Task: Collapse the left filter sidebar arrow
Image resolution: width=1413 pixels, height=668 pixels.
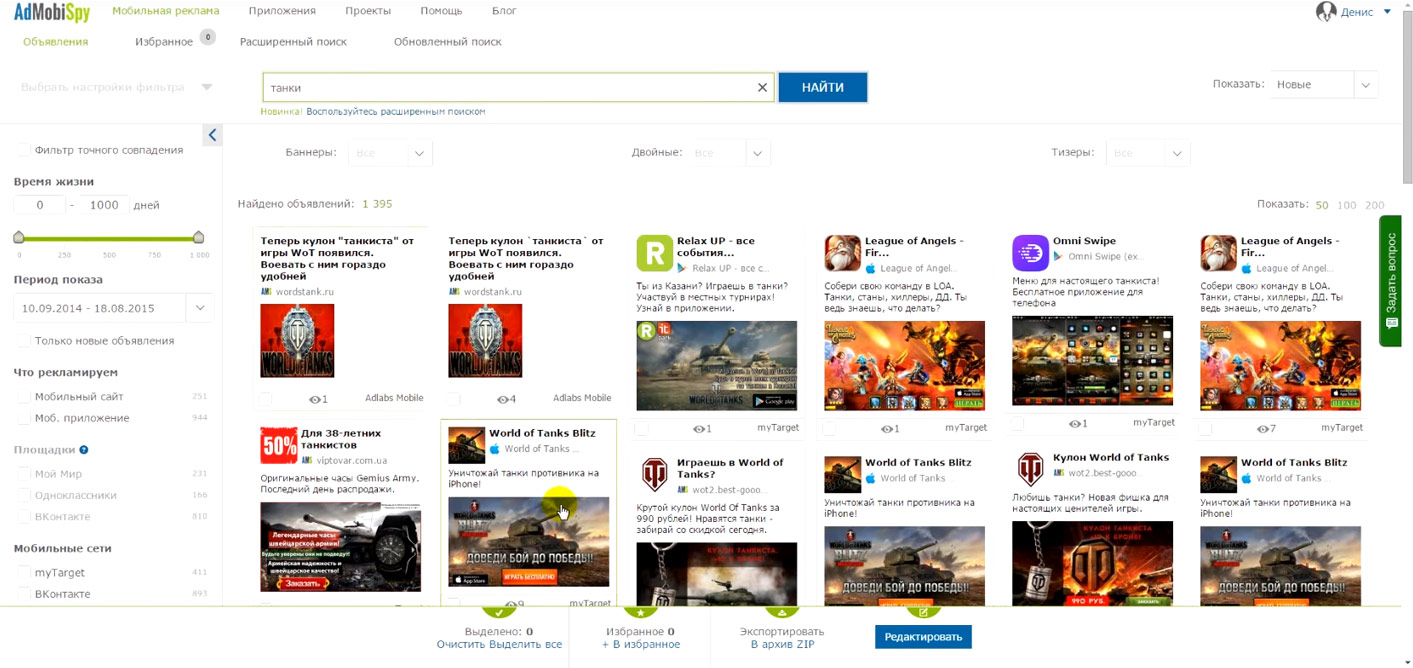Action: (212, 135)
